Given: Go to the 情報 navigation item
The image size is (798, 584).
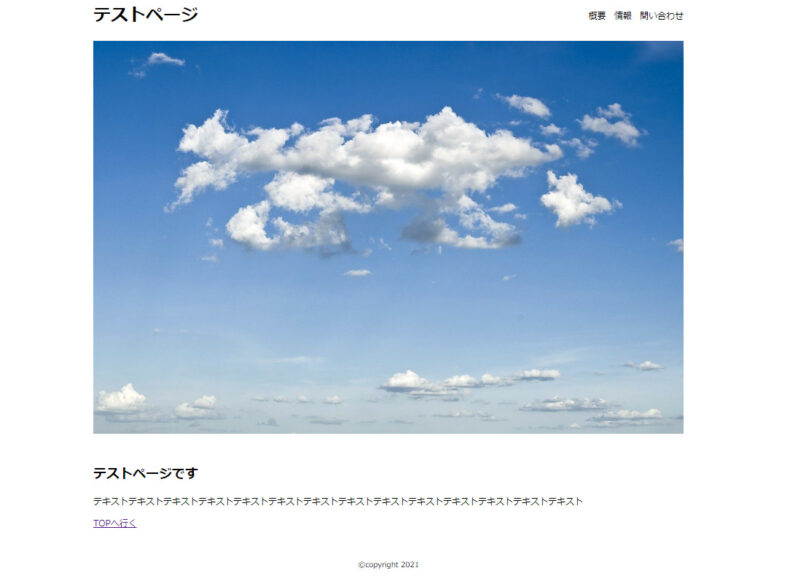Looking at the screenshot, I should [x=622, y=16].
